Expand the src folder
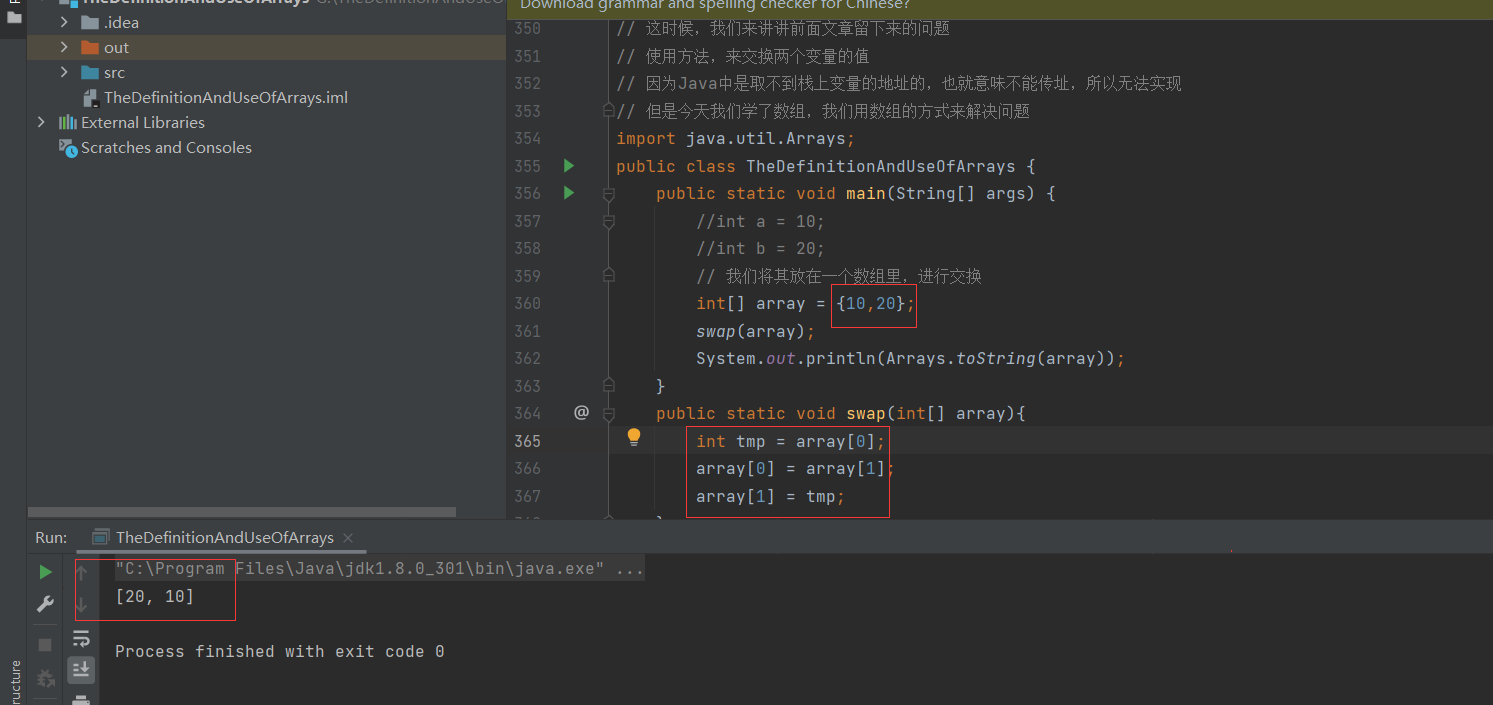This screenshot has width=1493, height=705. coord(64,72)
